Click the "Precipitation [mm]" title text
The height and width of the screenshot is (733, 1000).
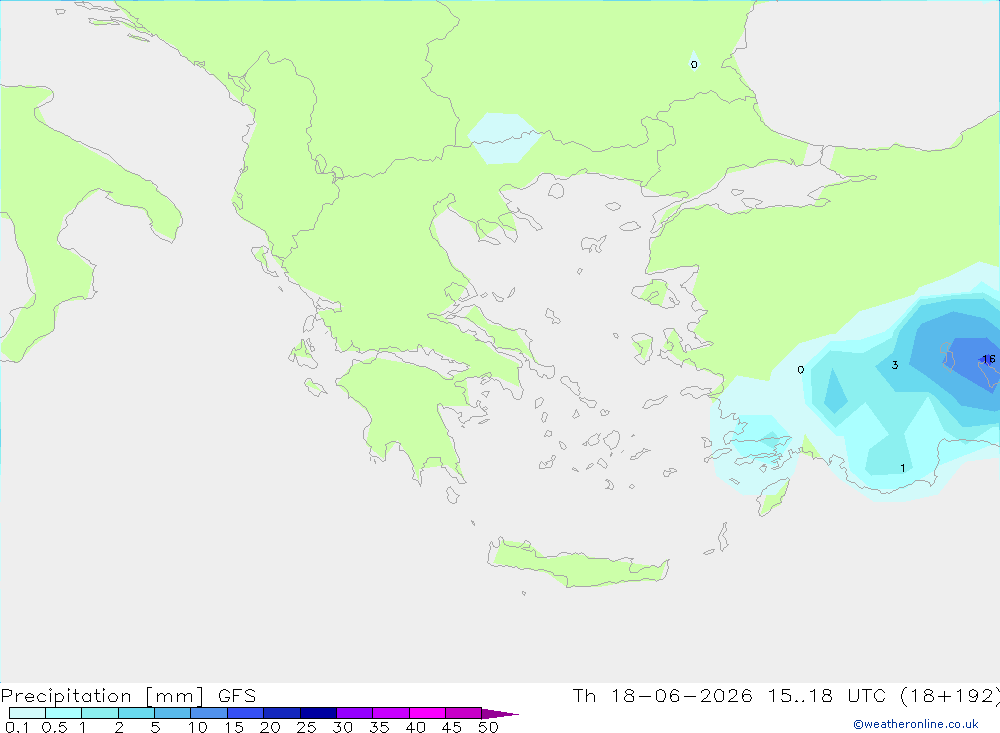tap(103, 696)
